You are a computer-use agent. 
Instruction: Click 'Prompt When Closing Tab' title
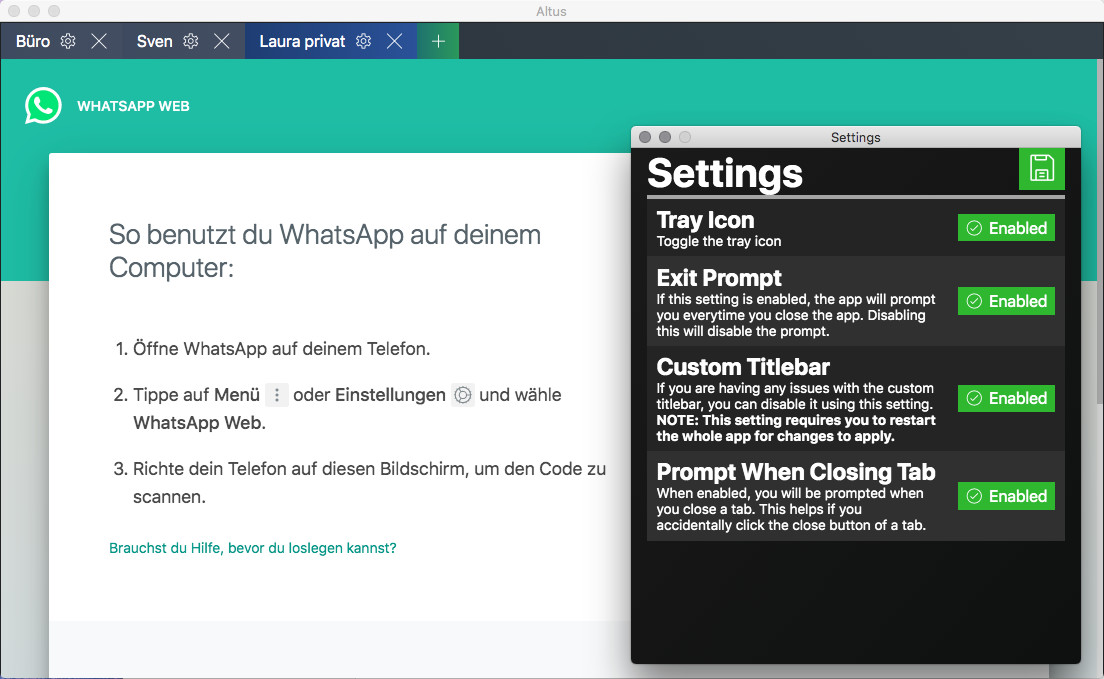796,471
